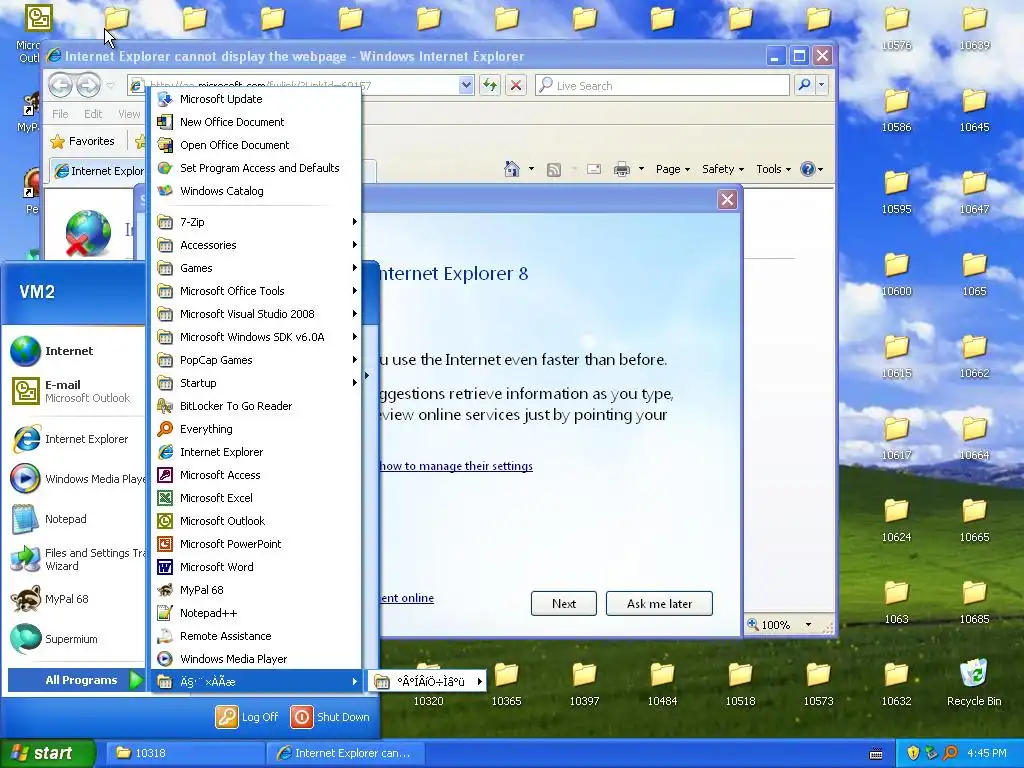
Task: Click the security shield tray icon
Action: click(x=913, y=753)
